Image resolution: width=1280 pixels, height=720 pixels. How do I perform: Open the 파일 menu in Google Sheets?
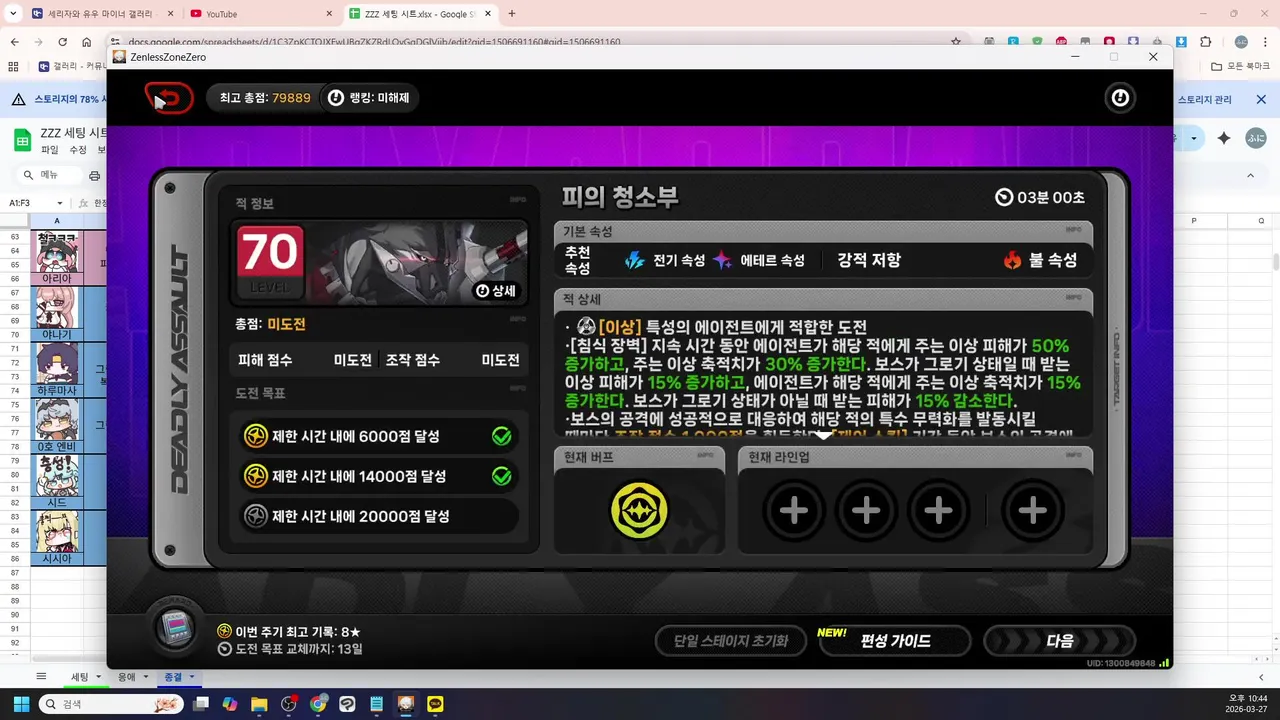(50, 150)
